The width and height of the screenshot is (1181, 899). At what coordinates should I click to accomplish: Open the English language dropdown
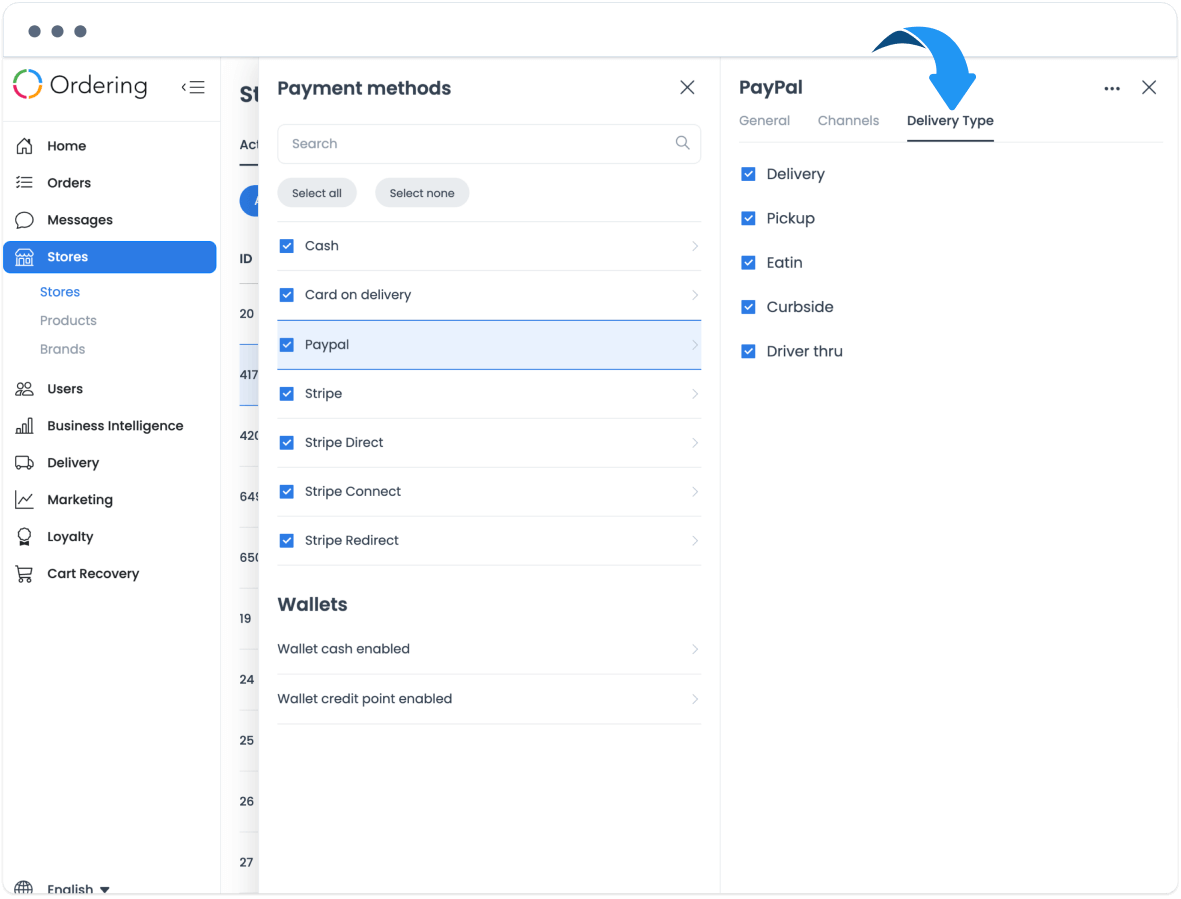tap(78, 889)
